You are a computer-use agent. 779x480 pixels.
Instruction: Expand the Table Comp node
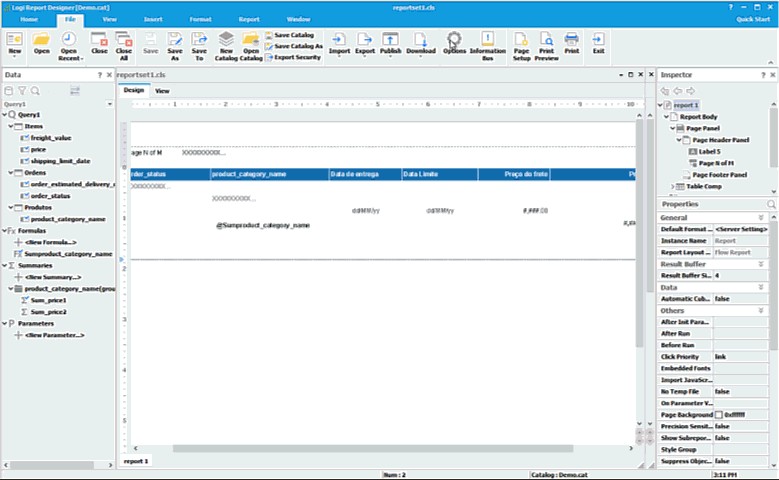point(672,186)
